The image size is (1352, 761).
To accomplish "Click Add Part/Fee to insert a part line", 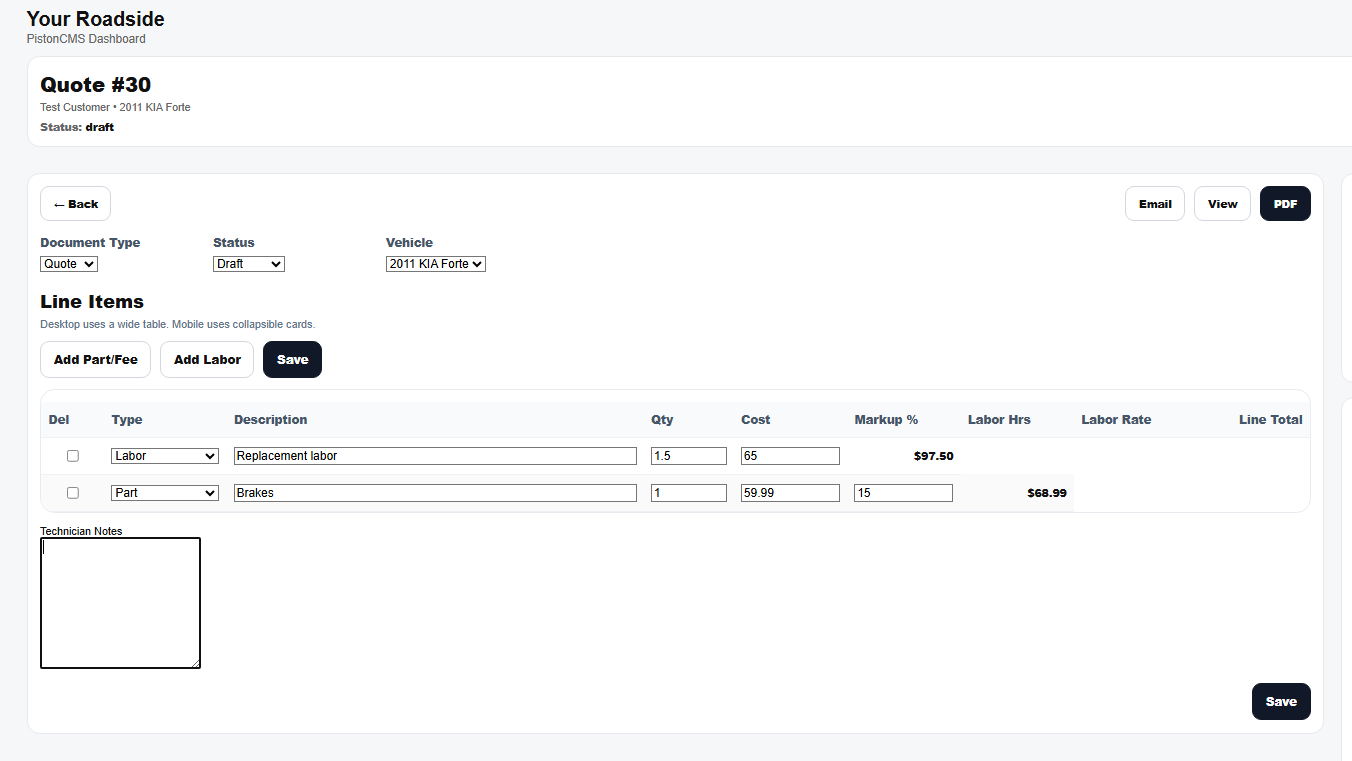I will (x=95, y=359).
